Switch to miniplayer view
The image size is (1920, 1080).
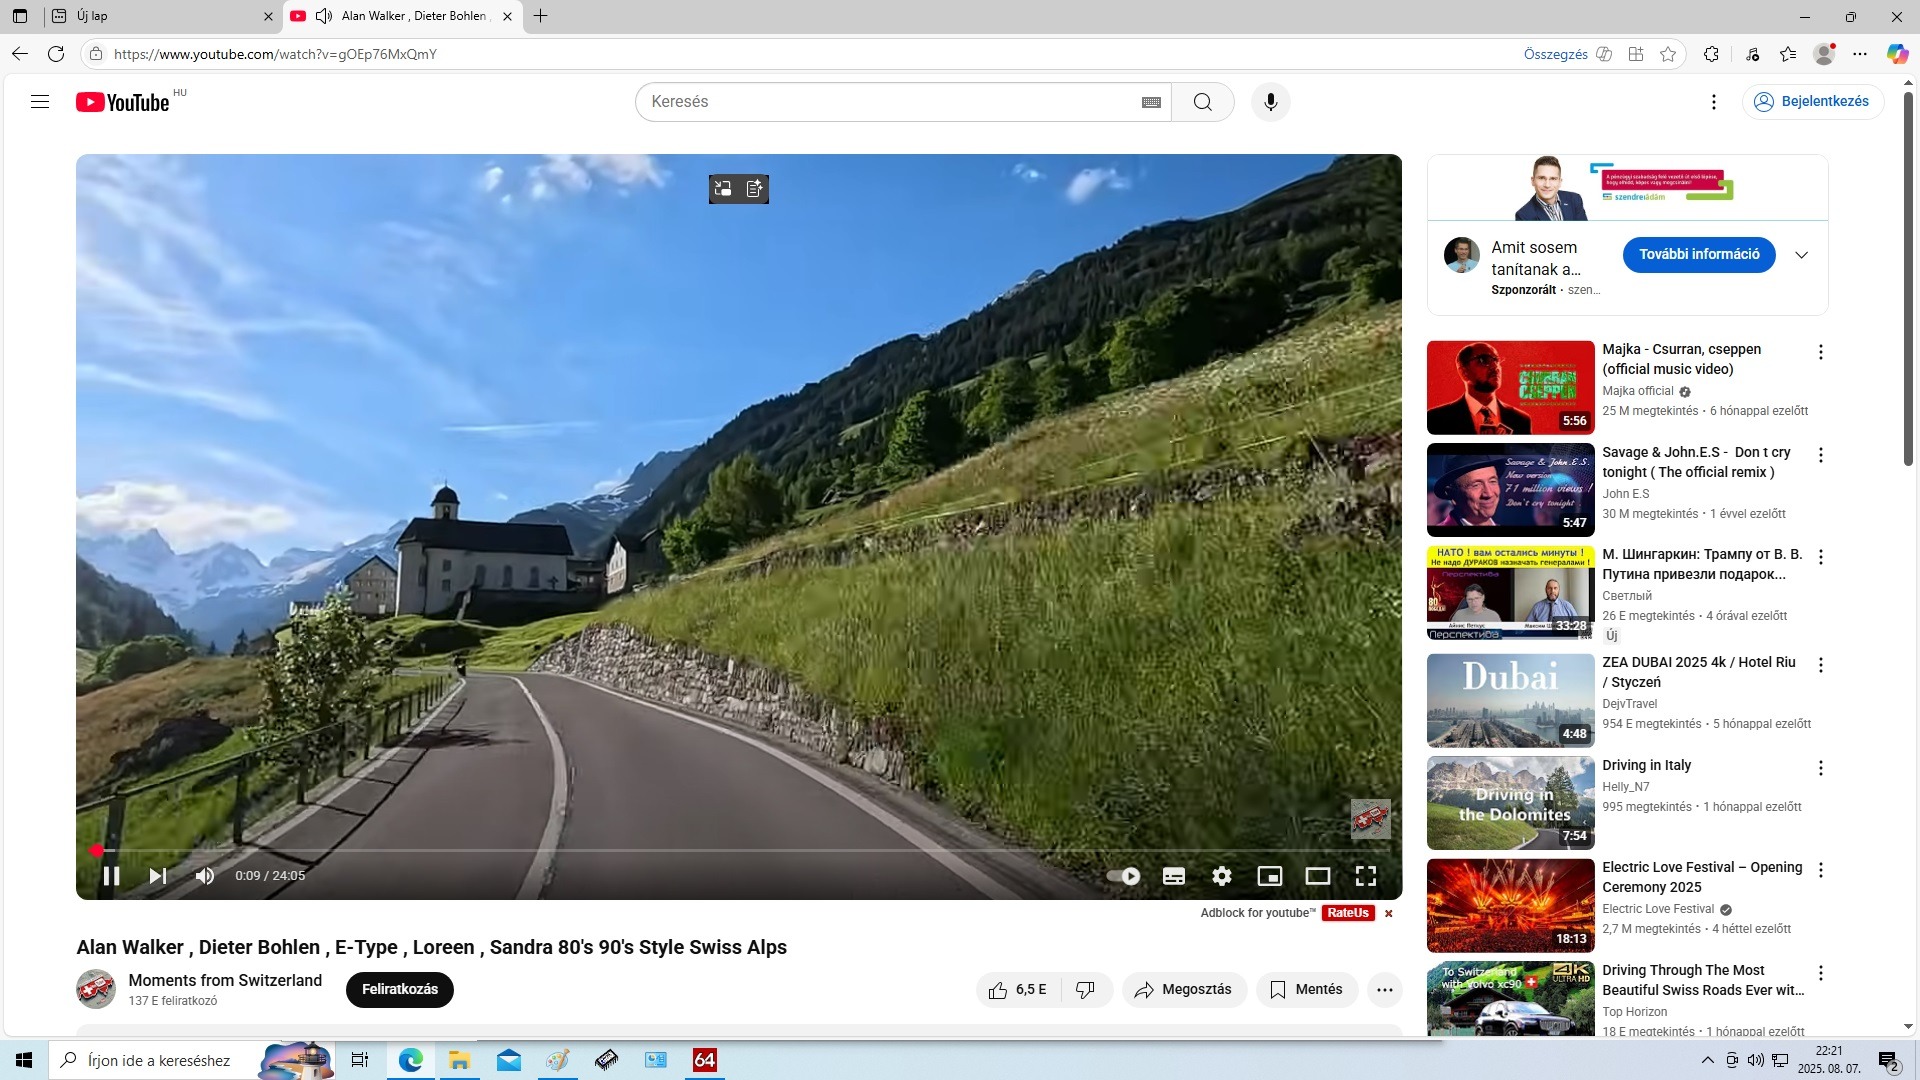click(1269, 876)
